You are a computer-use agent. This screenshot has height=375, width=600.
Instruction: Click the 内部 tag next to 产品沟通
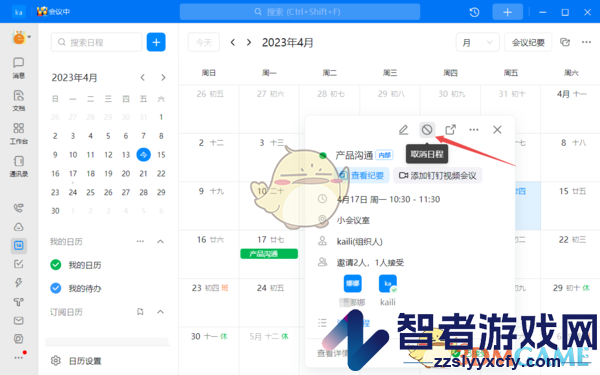(x=385, y=155)
